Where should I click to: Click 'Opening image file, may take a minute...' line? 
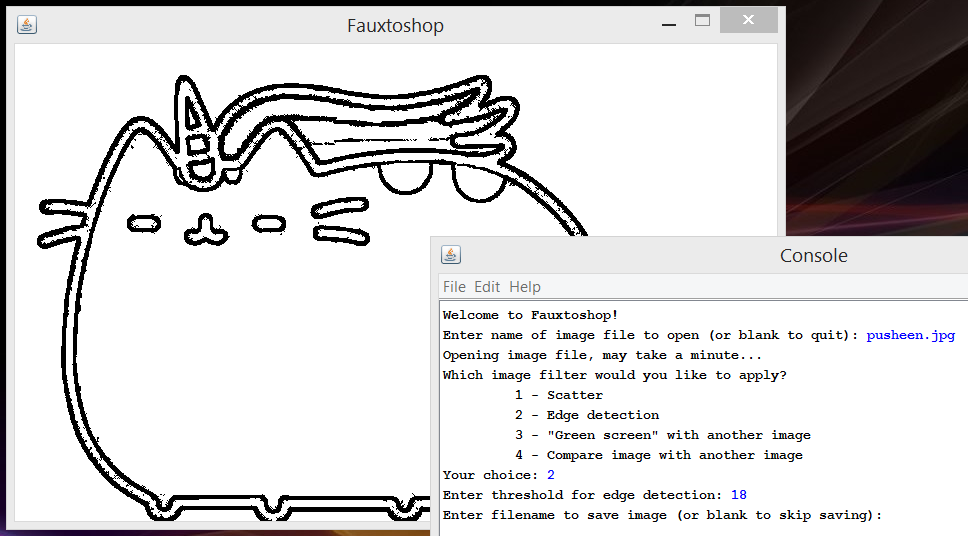(x=602, y=355)
